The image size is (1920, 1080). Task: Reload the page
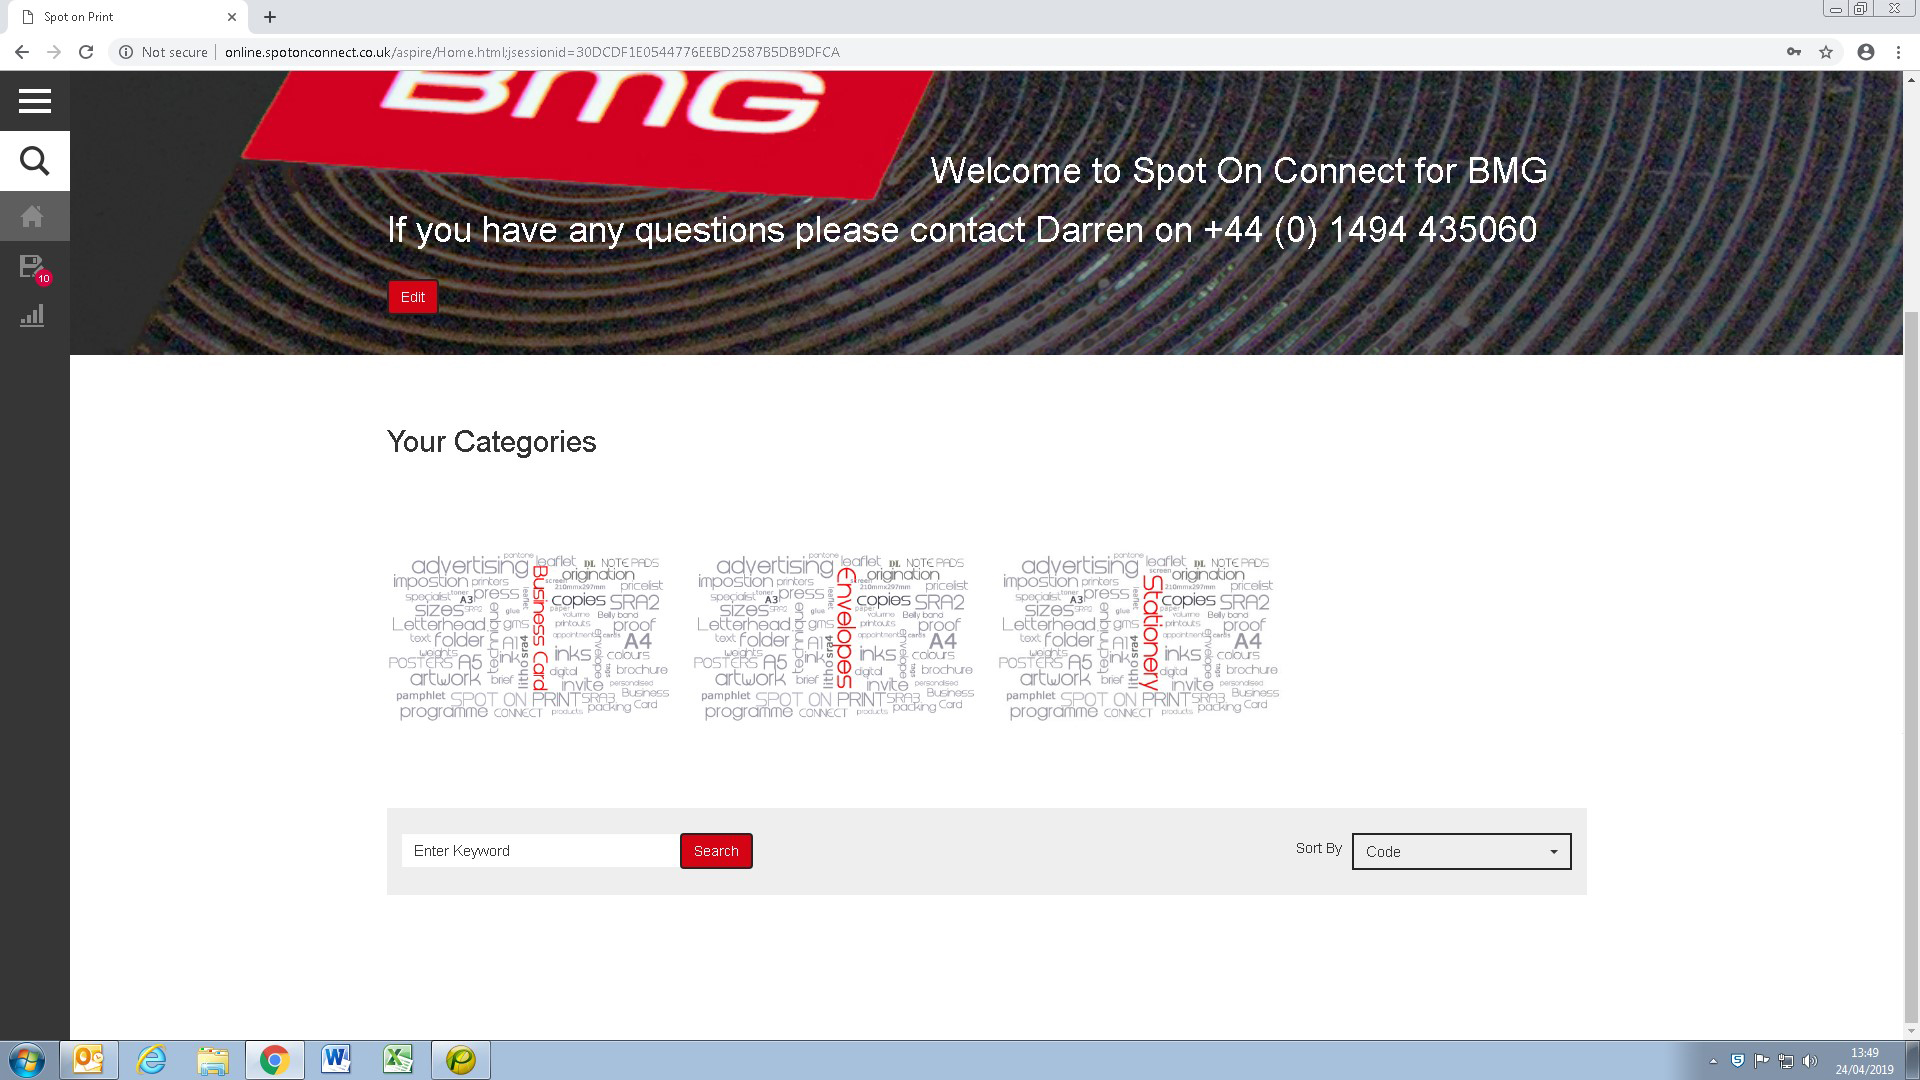[x=86, y=52]
